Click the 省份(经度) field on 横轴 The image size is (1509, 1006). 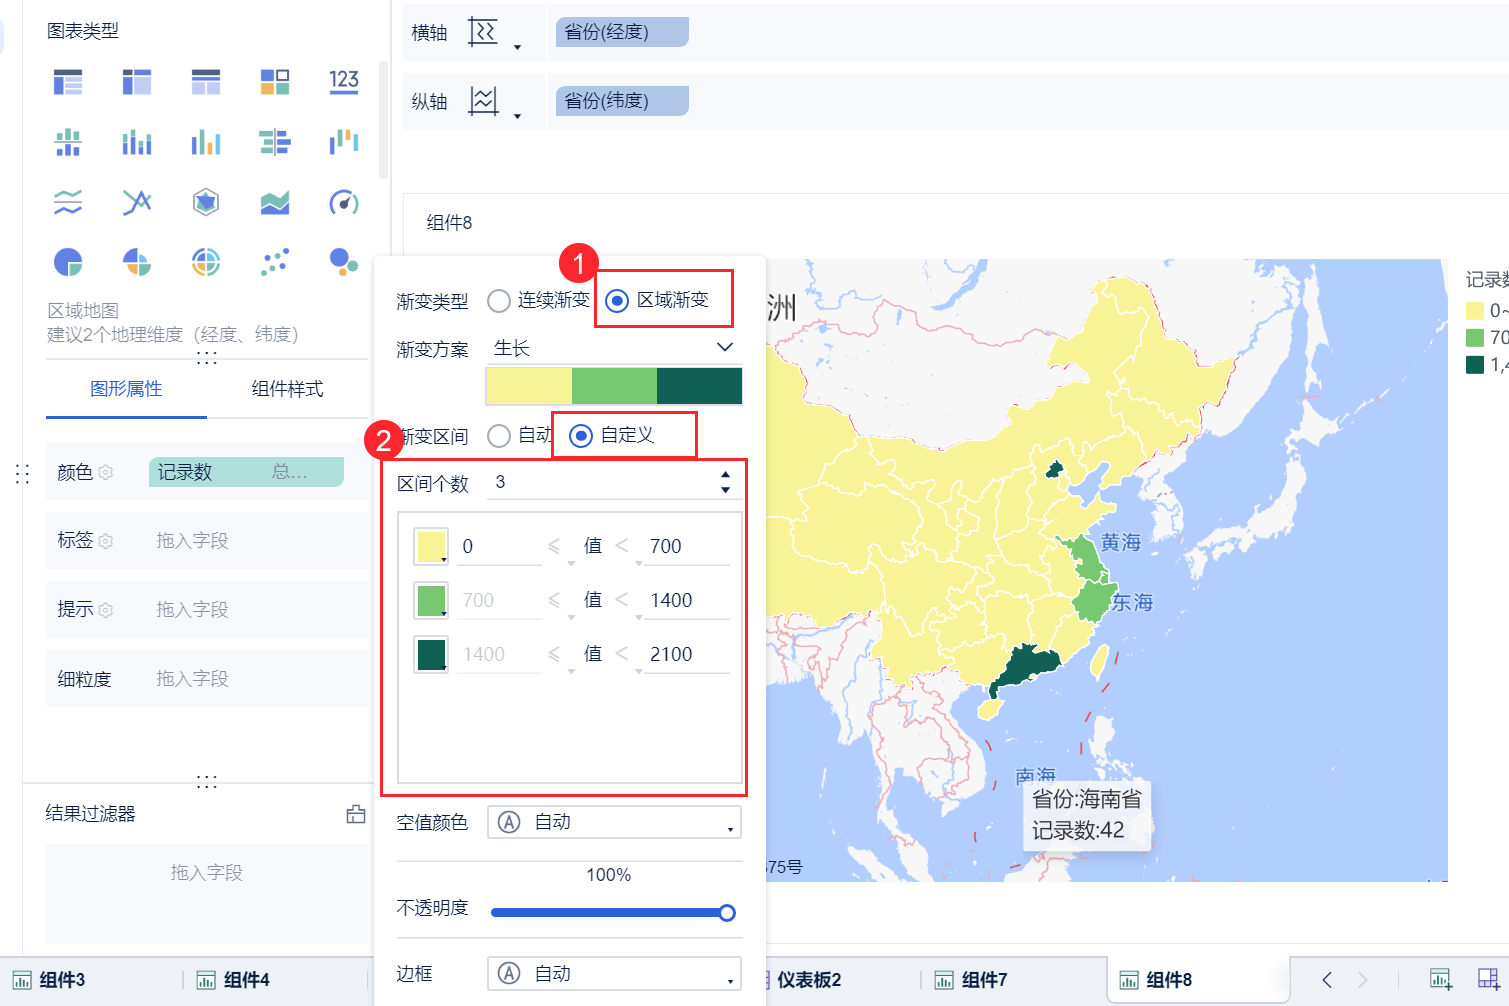click(622, 32)
